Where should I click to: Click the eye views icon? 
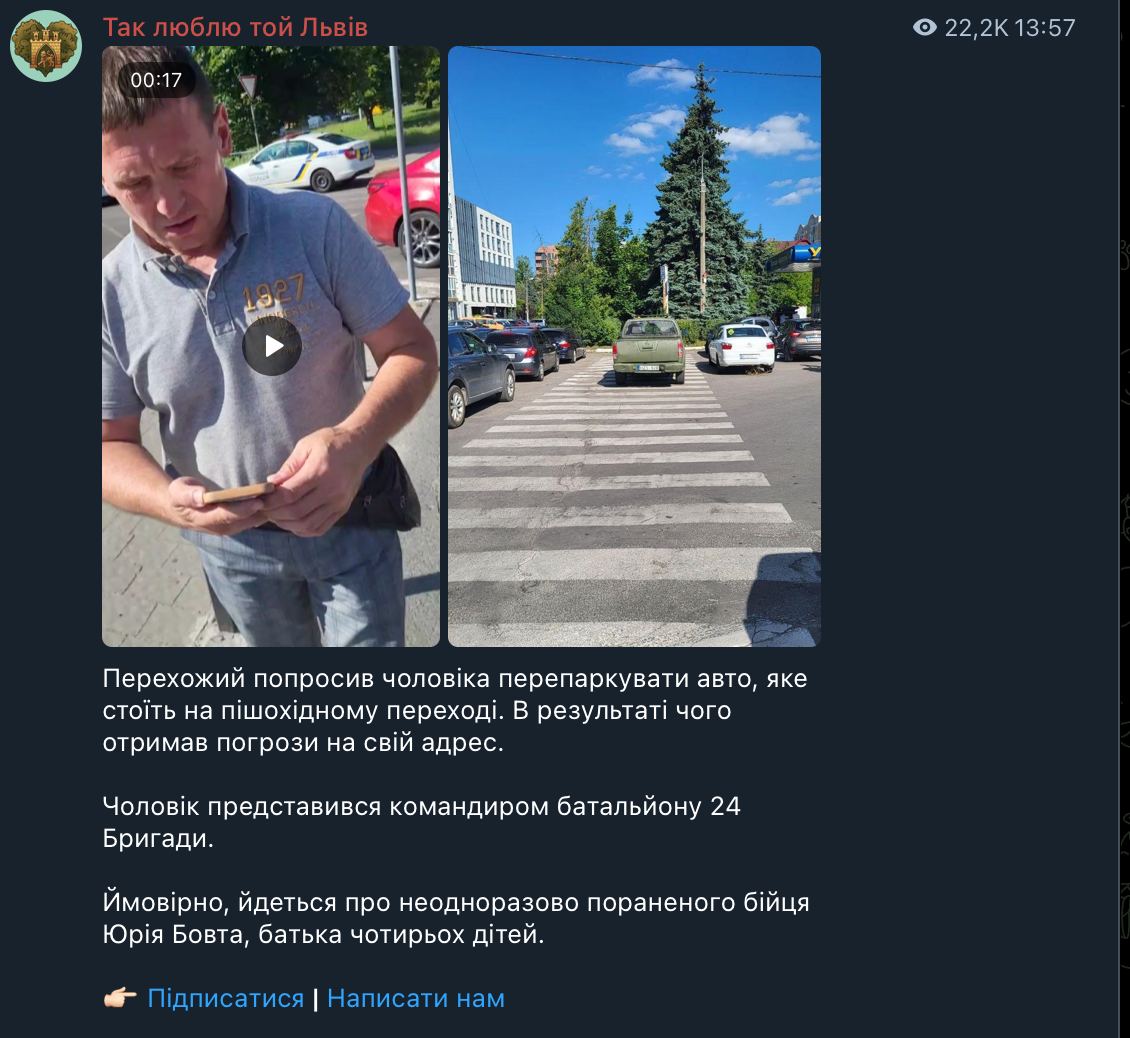925,27
